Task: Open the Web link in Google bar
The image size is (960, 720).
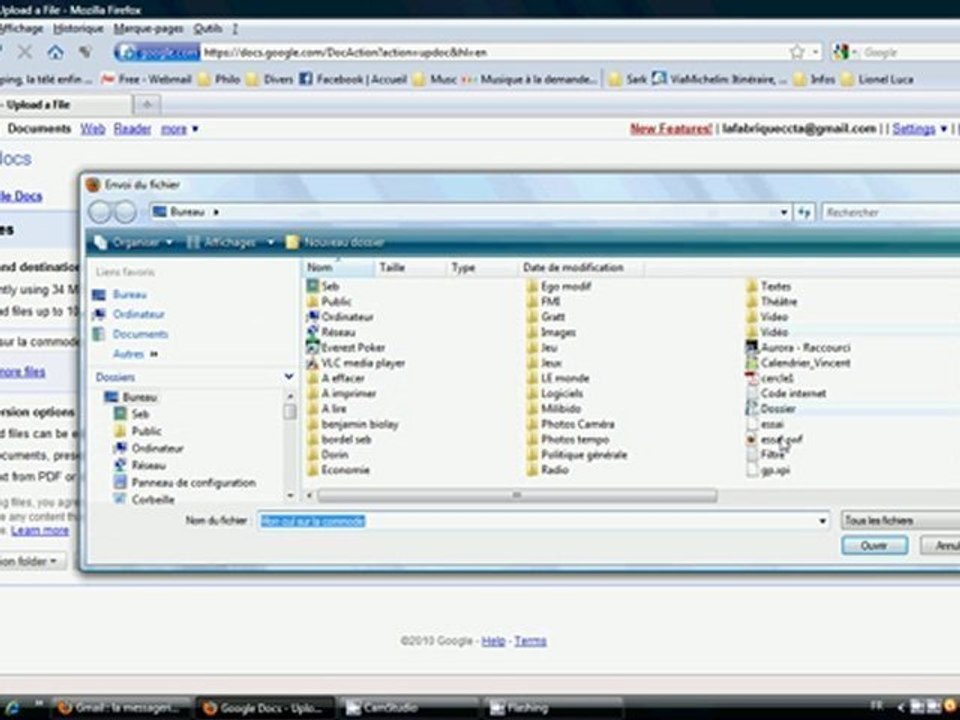Action: click(92, 129)
